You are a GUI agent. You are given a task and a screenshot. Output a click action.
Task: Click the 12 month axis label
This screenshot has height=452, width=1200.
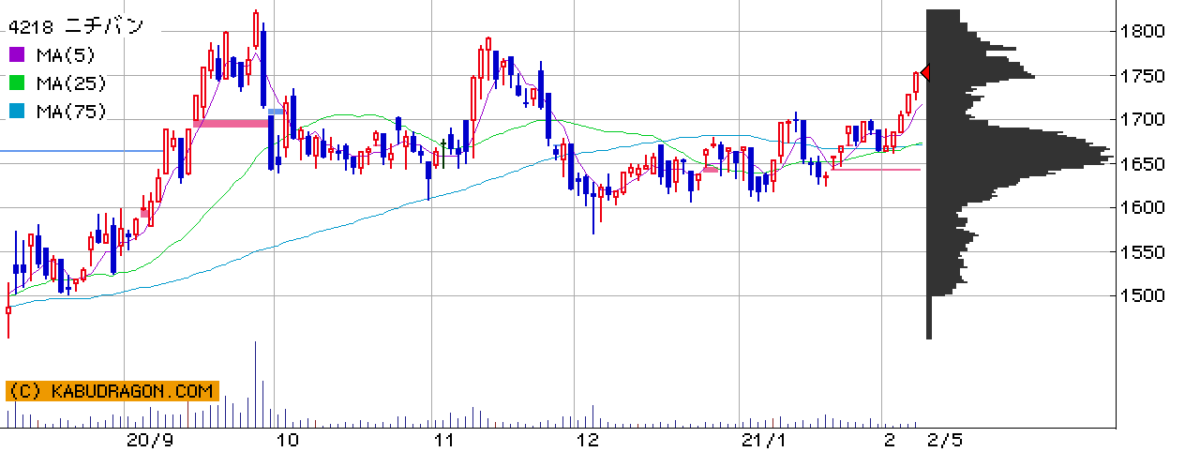(x=589, y=440)
